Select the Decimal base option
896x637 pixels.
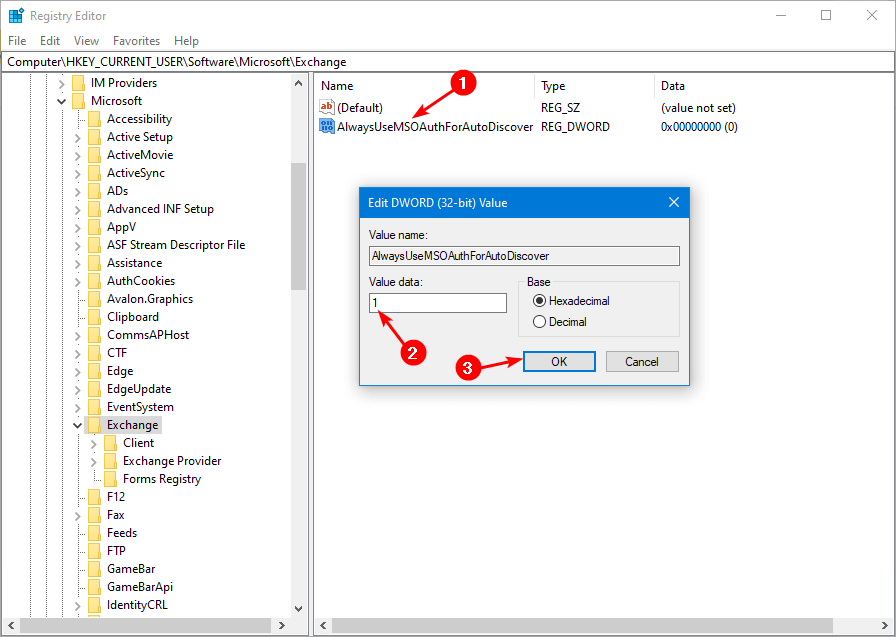click(559, 322)
